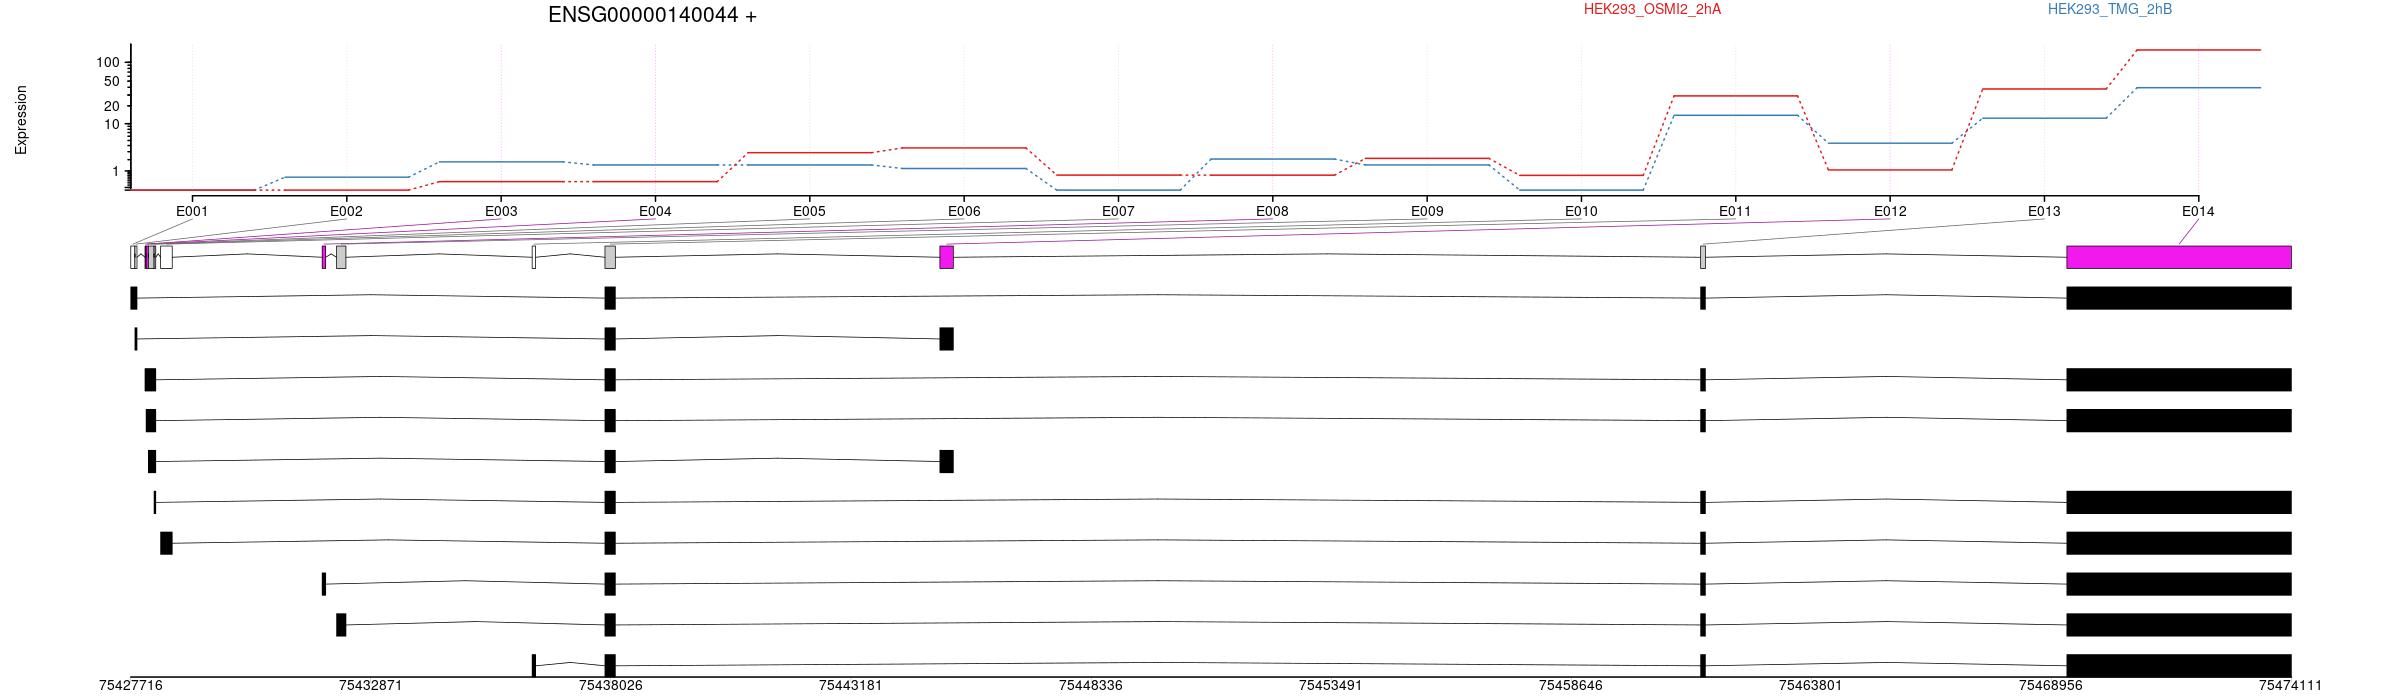
Task: Click genomic coordinate 75443181
Action: [x=851, y=685]
